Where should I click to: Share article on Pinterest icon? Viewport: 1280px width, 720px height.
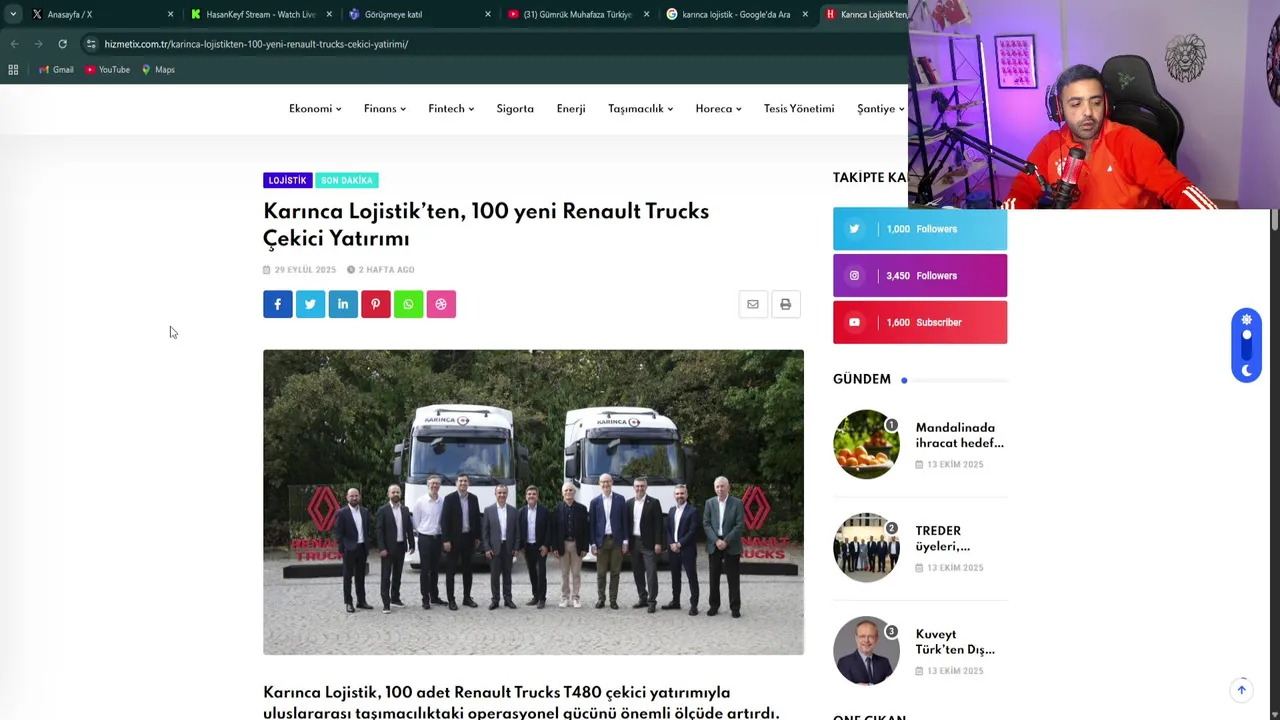coord(376,304)
